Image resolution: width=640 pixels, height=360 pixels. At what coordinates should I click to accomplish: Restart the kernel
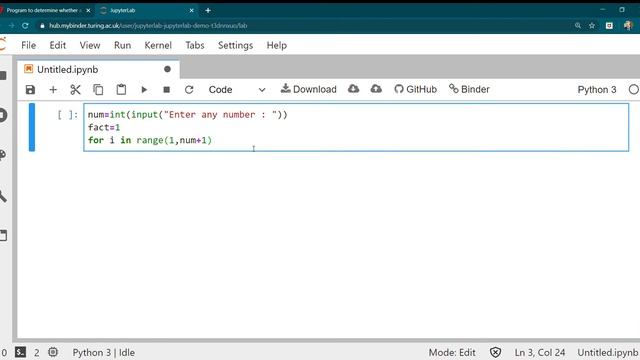pos(189,89)
